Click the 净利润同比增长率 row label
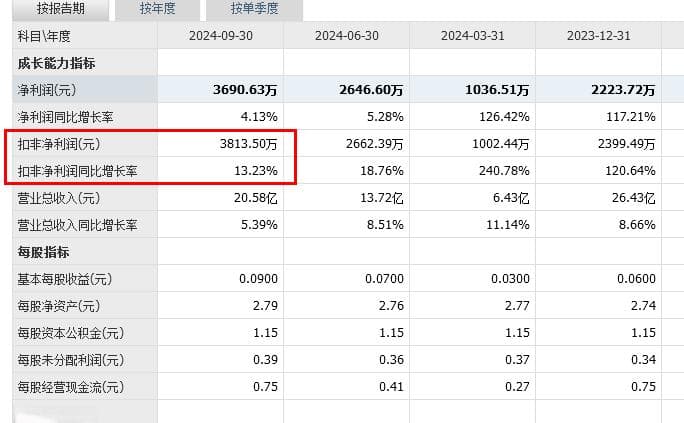The width and height of the screenshot is (684, 423). coord(65,117)
